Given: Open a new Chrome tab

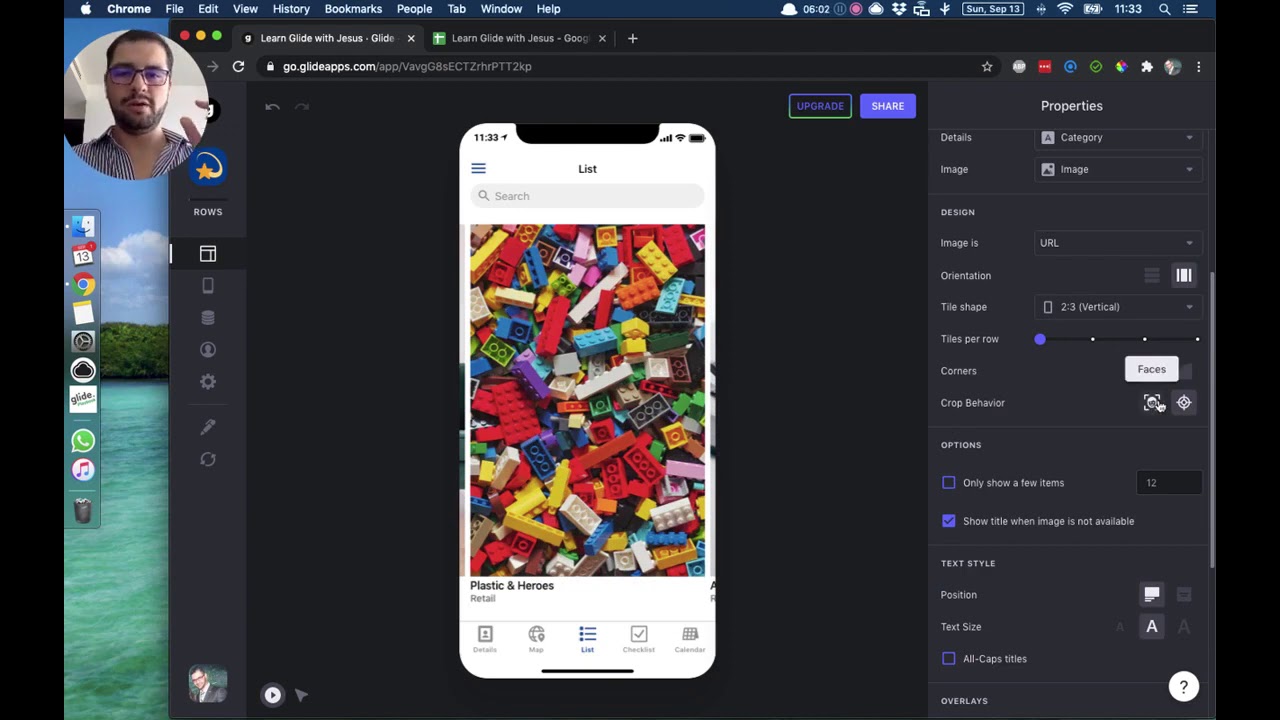Looking at the screenshot, I should click(632, 38).
